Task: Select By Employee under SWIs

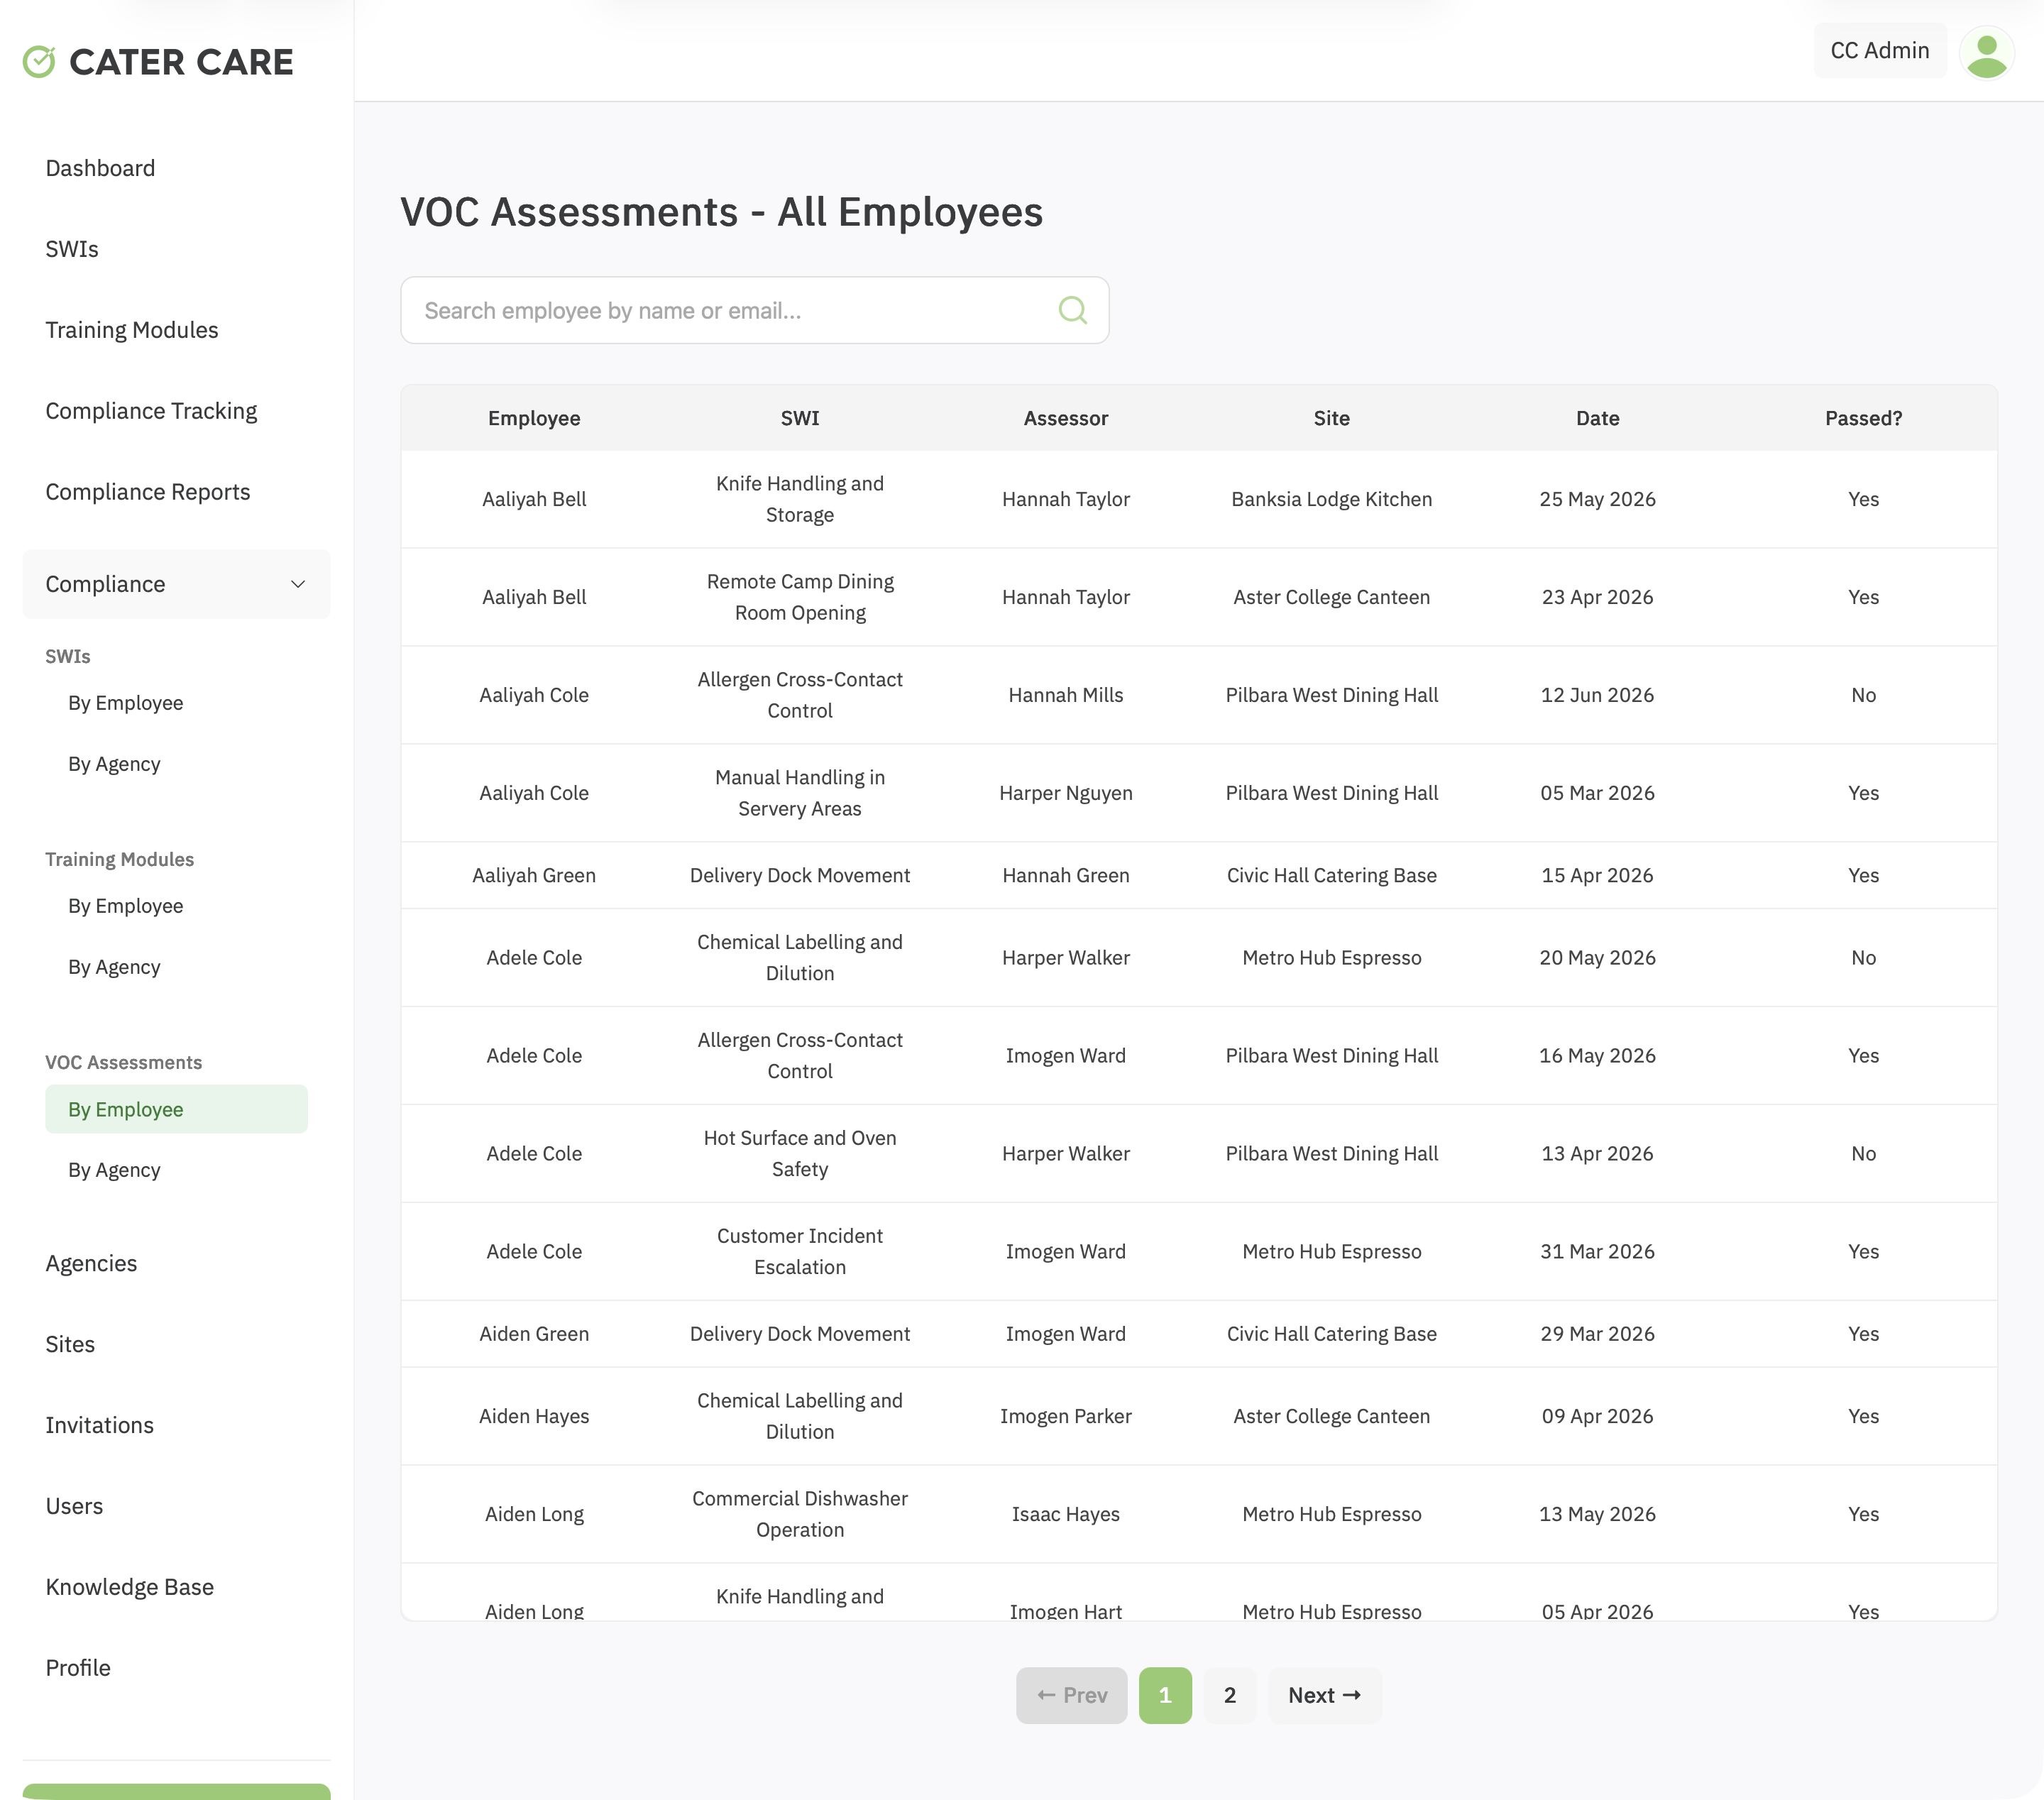Action: click(x=126, y=703)
